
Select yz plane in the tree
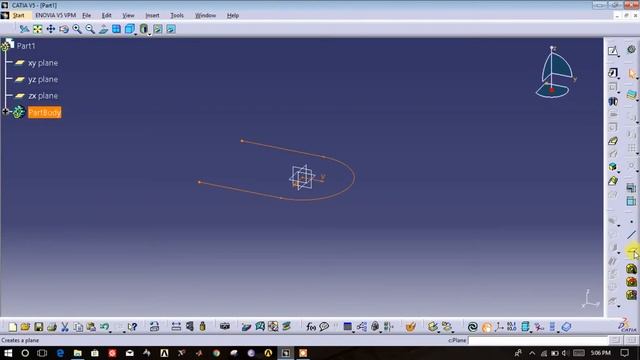(43, 80)
